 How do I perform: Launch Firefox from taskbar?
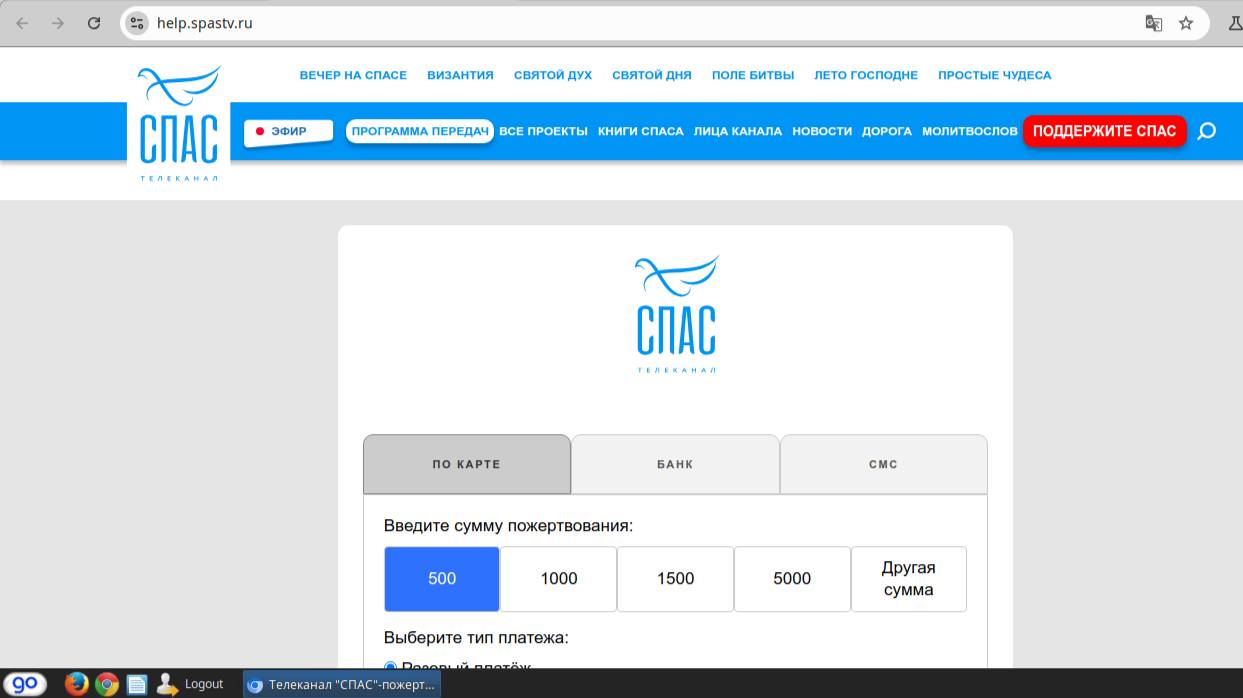[77, 684]
